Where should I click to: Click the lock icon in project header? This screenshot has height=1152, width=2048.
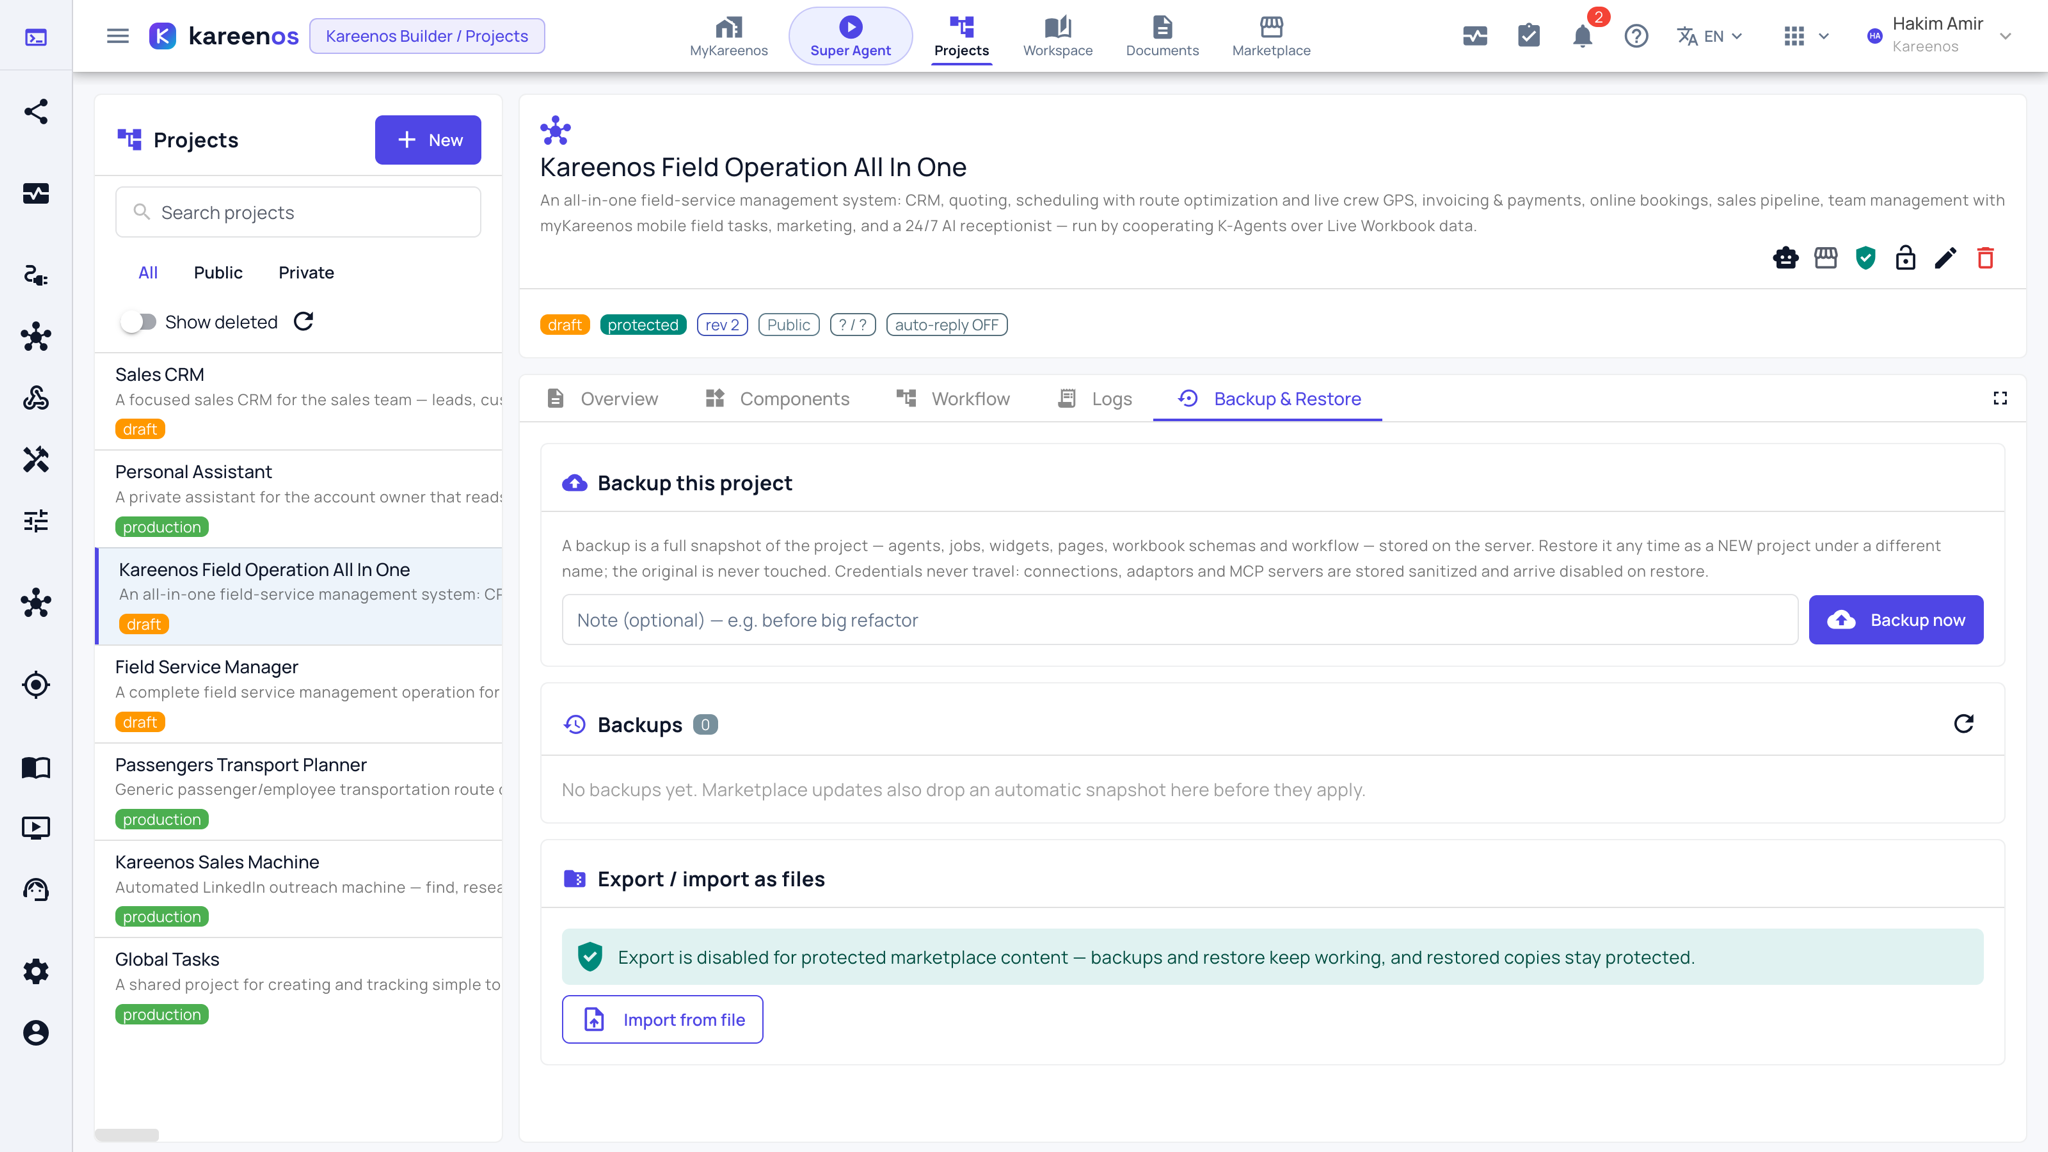click(x=1906, y=258)
